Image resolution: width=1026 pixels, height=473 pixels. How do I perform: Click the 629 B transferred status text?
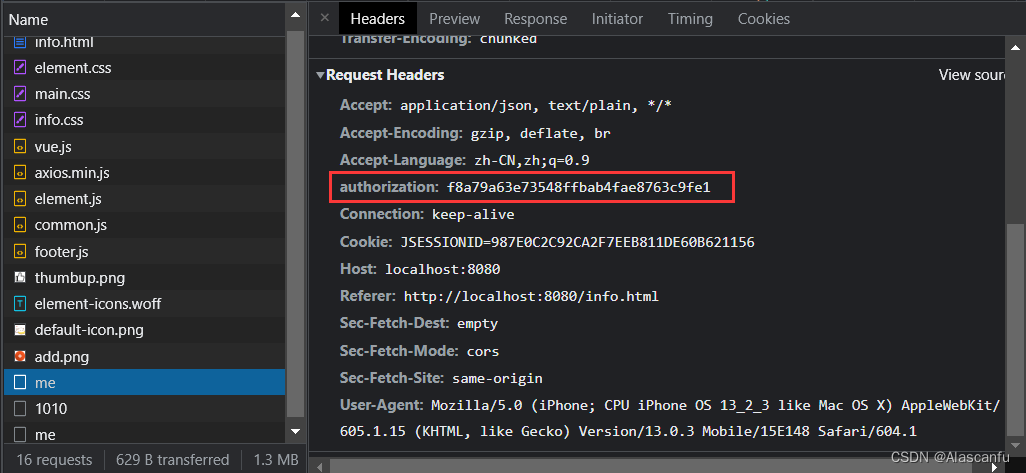(173, 460)
